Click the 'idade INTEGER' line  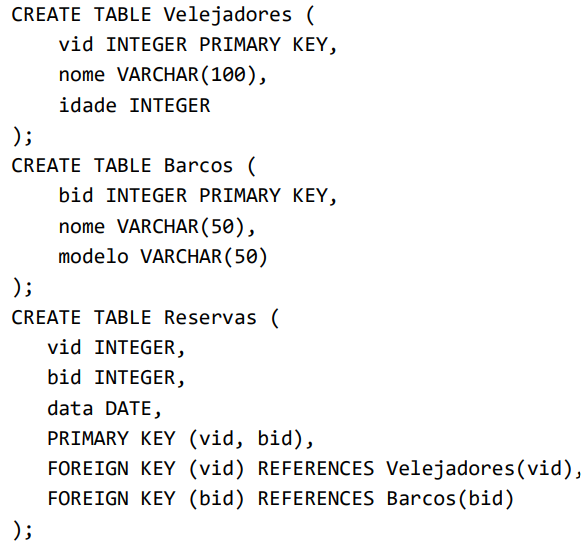pyautogui.click(x=134, y=105)
